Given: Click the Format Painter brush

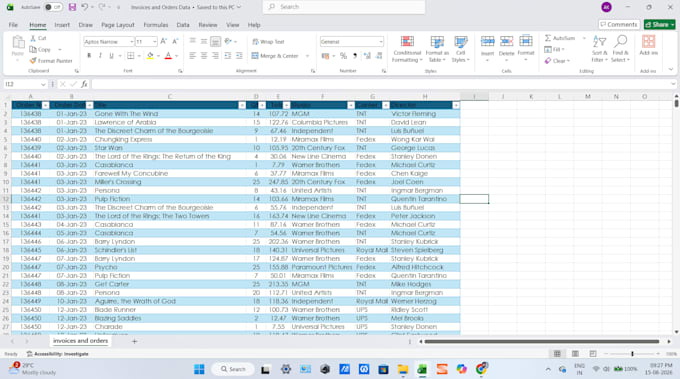Looking at the screenshot, I should pyautogui.click(x=33, y=61).
